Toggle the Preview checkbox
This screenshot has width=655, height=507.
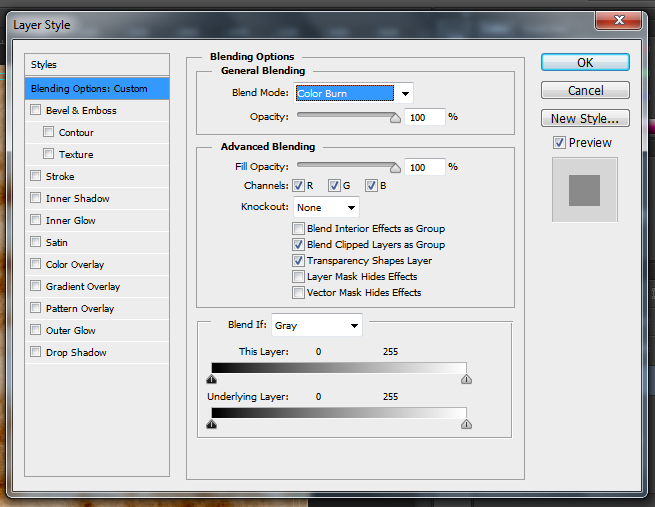click(559, 143)
